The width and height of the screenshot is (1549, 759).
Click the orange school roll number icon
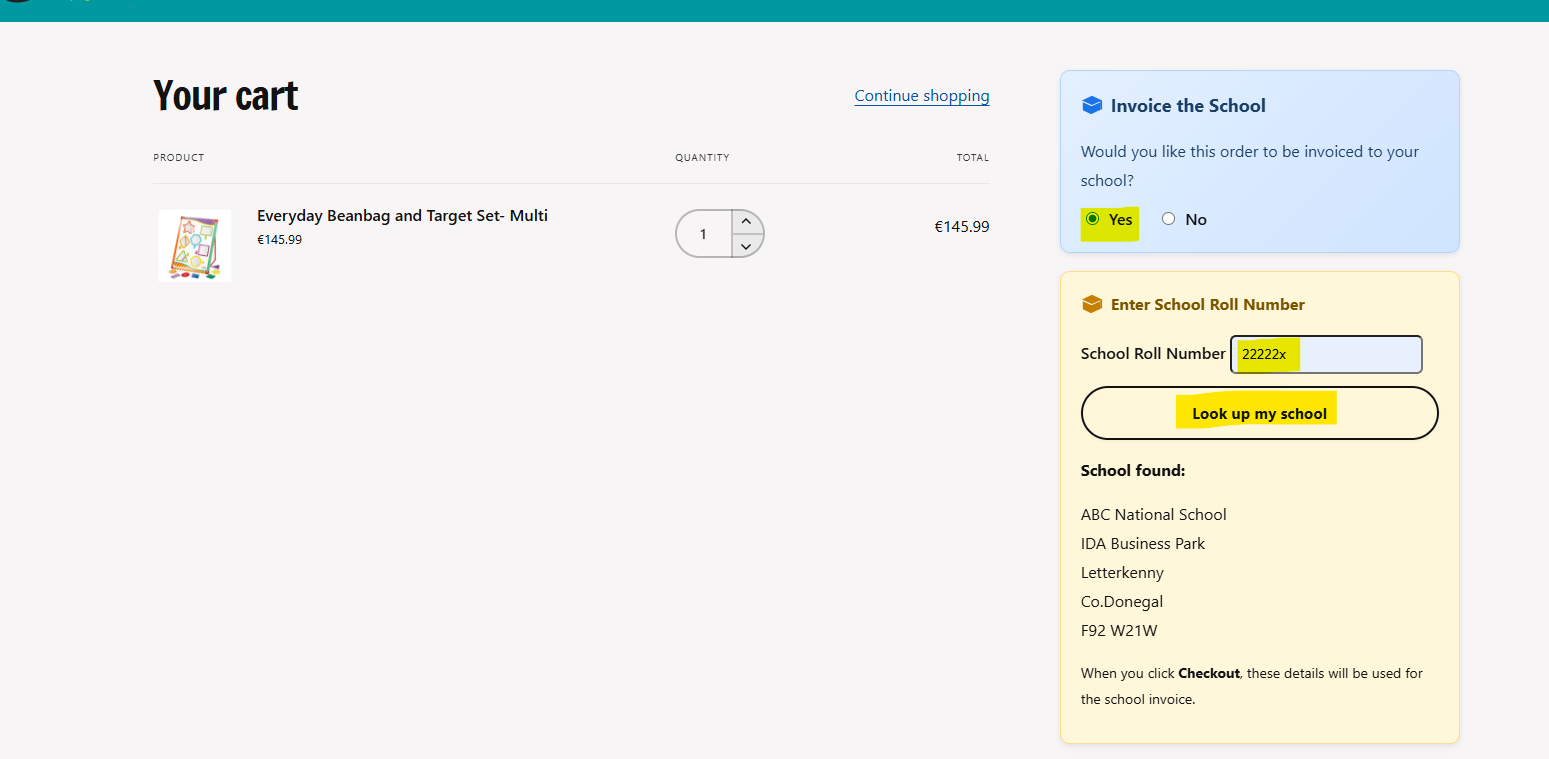tap(1092, 304)
